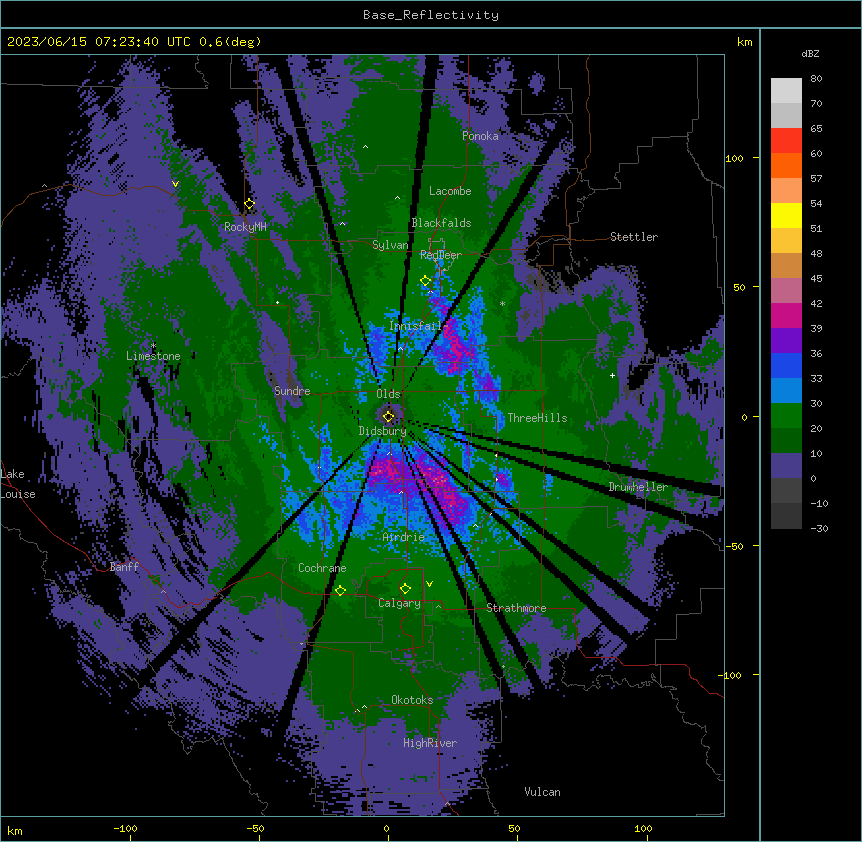Click the km unit label at bottom left

[x=15, y=830]
